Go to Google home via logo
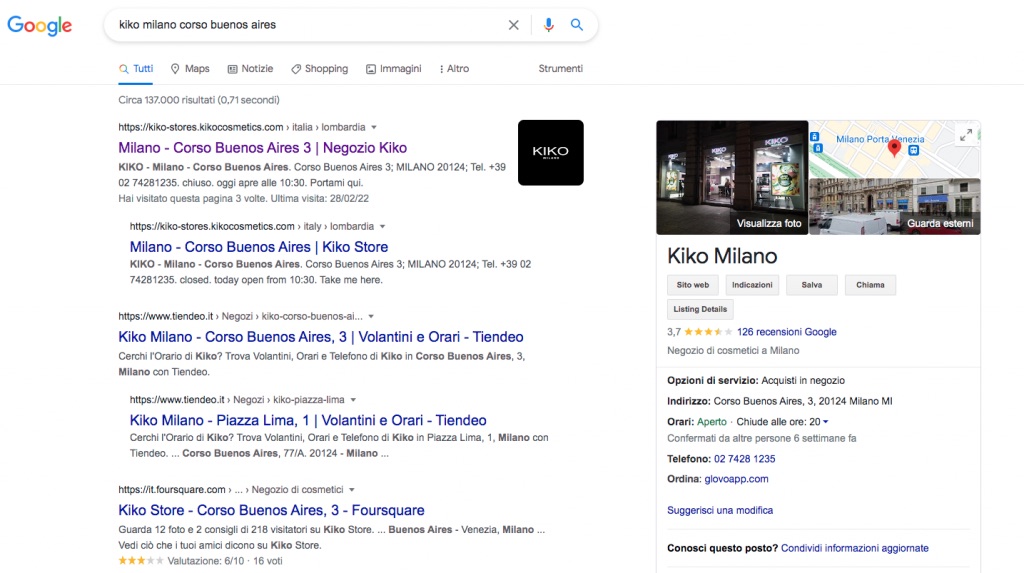The image size is (1024, 573). pyautogui.click(x=40, y=25)
